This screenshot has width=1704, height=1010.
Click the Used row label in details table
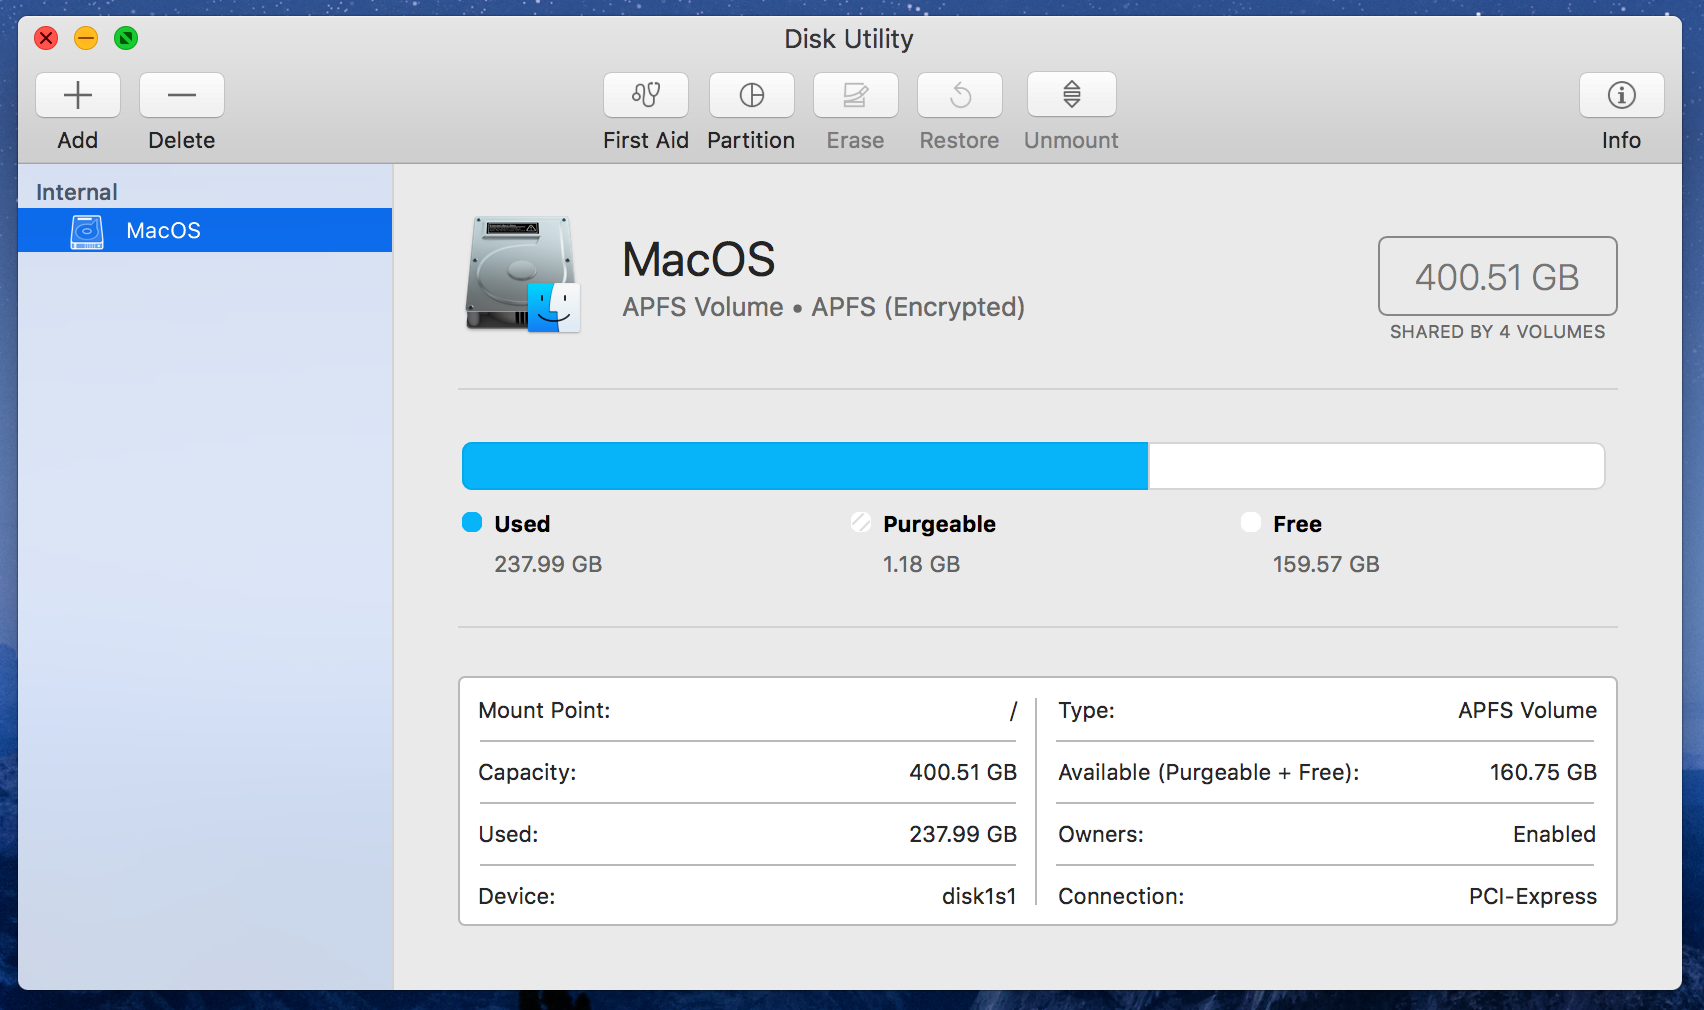point(508,834)
